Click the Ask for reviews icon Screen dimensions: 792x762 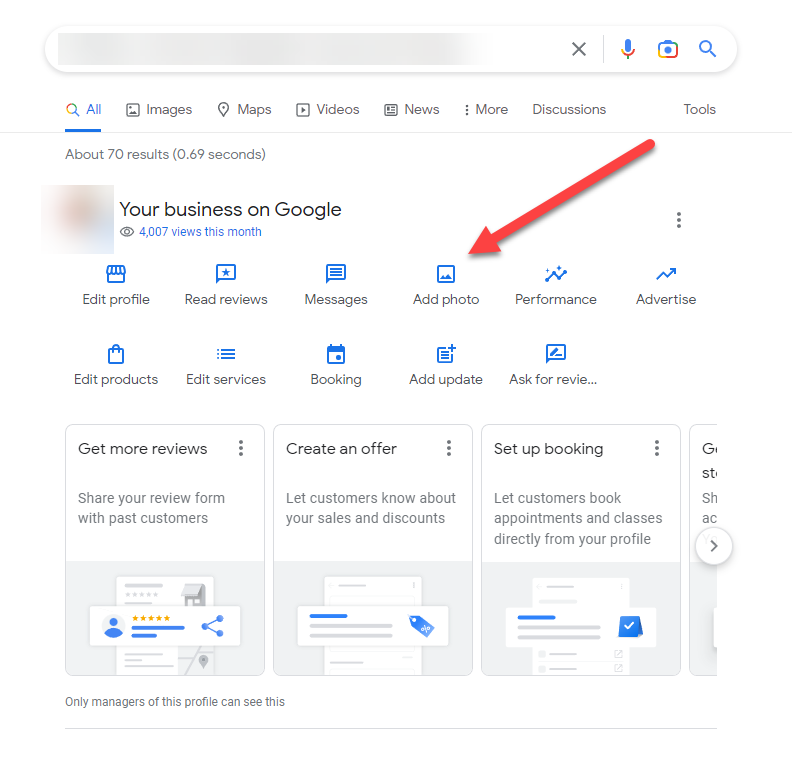click(556, 353)
